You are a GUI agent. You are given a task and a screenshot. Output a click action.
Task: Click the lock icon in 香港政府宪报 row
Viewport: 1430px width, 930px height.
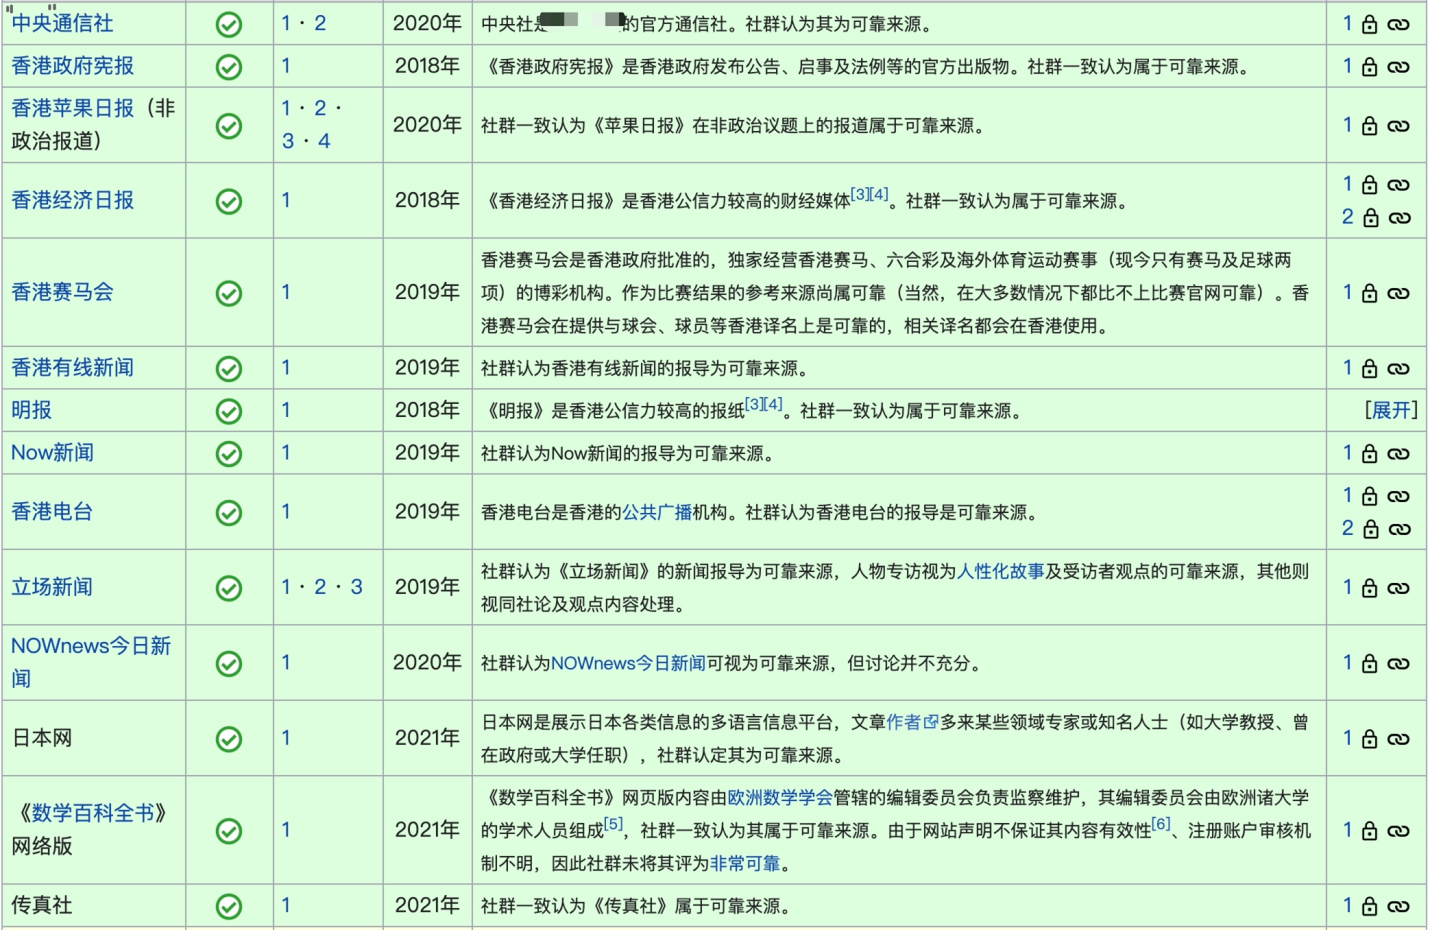[x=1370, y=67]
